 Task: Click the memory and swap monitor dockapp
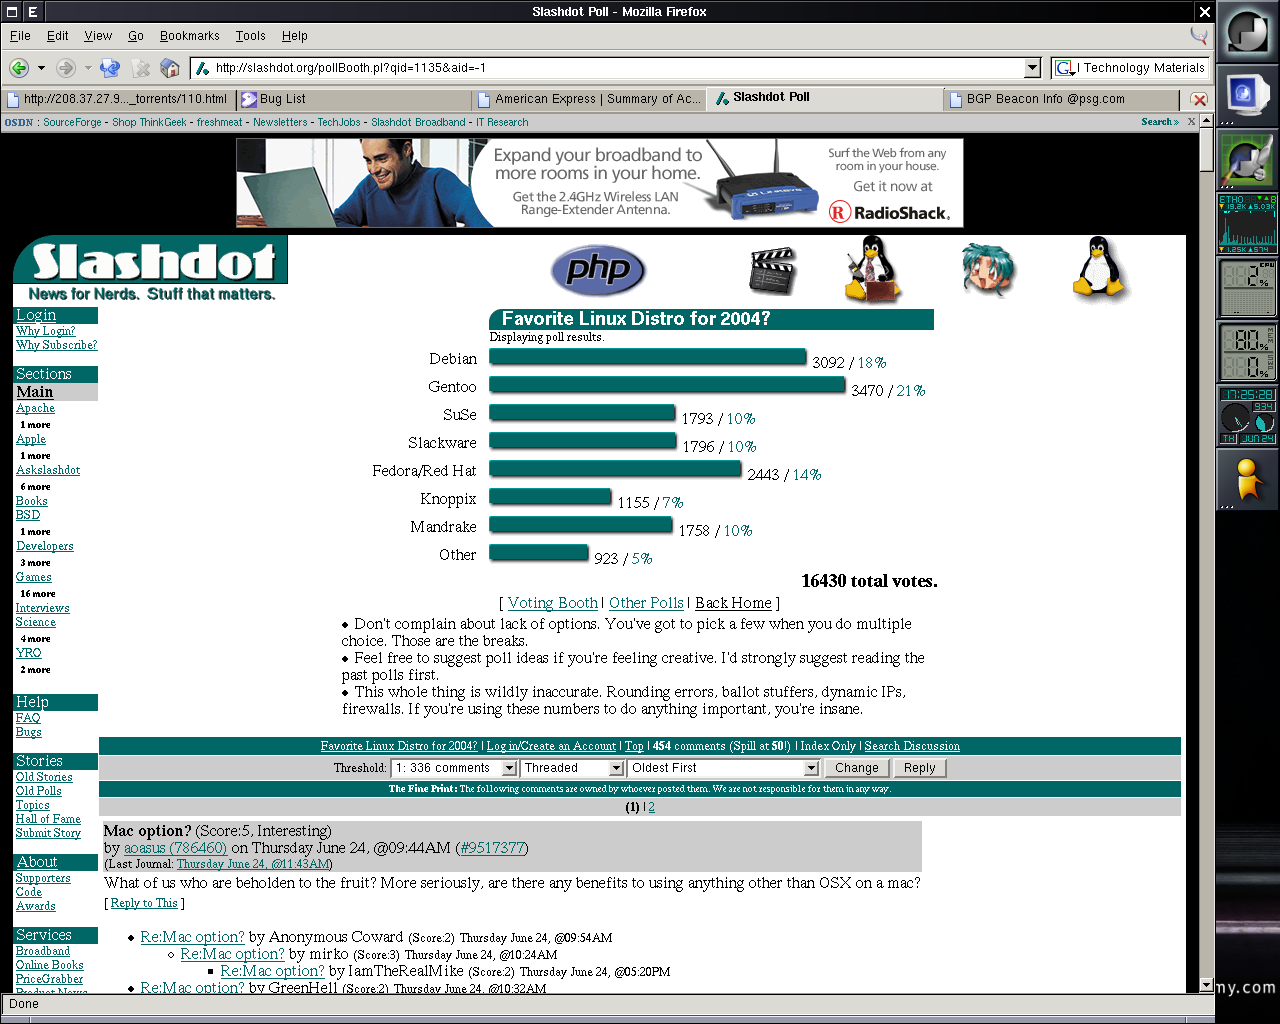pos(1247,352)
